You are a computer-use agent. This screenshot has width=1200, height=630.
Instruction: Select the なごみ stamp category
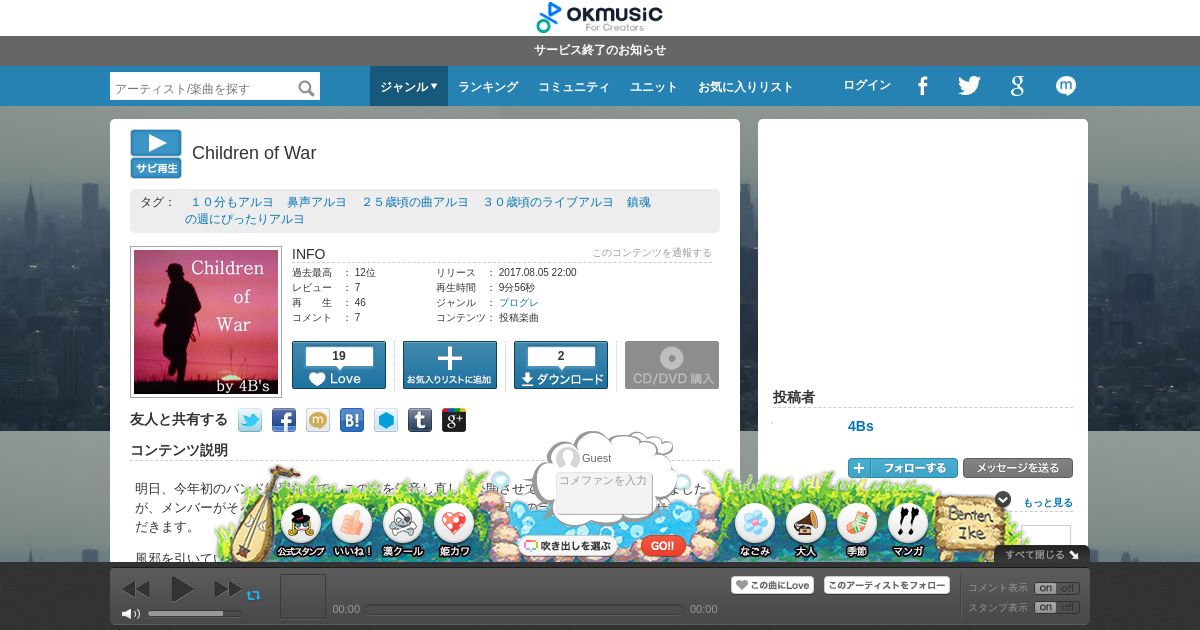click(755, 530)
